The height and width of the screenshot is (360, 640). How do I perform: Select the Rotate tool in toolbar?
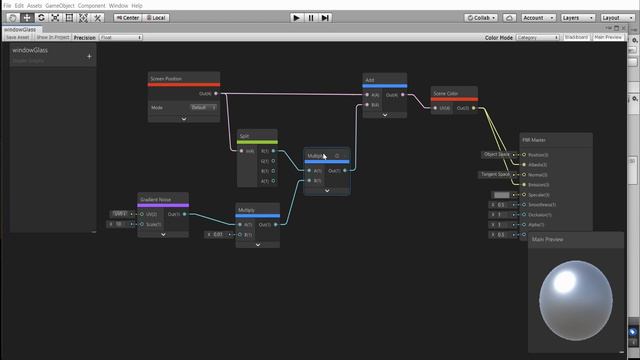[x=41, y=18]
